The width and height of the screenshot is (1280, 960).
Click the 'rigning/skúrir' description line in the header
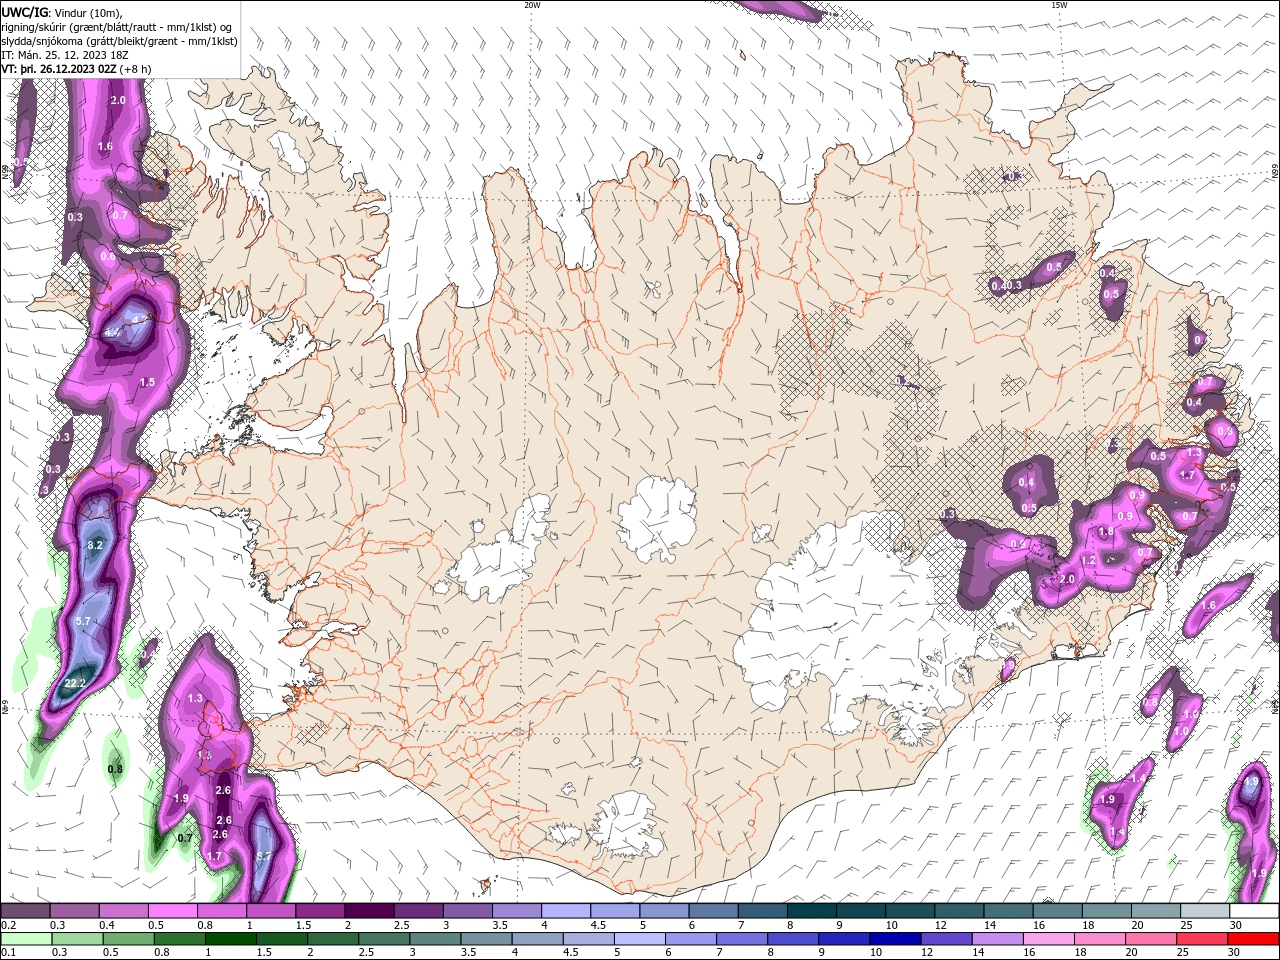pyautogui.click(x=117, y=27)
